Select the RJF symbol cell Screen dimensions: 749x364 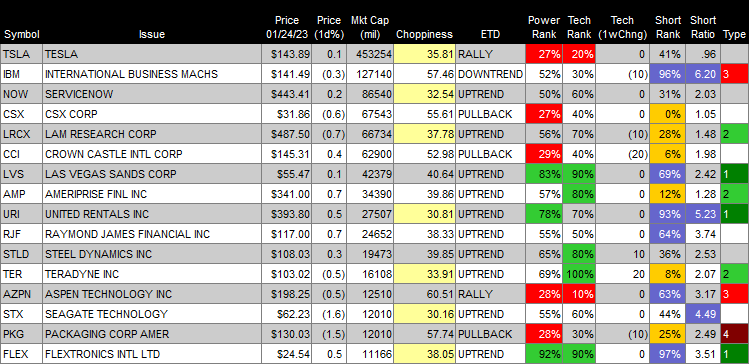(21, 234)
